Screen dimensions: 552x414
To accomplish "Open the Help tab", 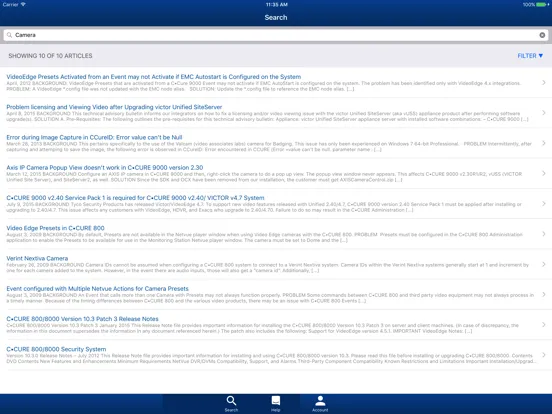I will (276, 403).
